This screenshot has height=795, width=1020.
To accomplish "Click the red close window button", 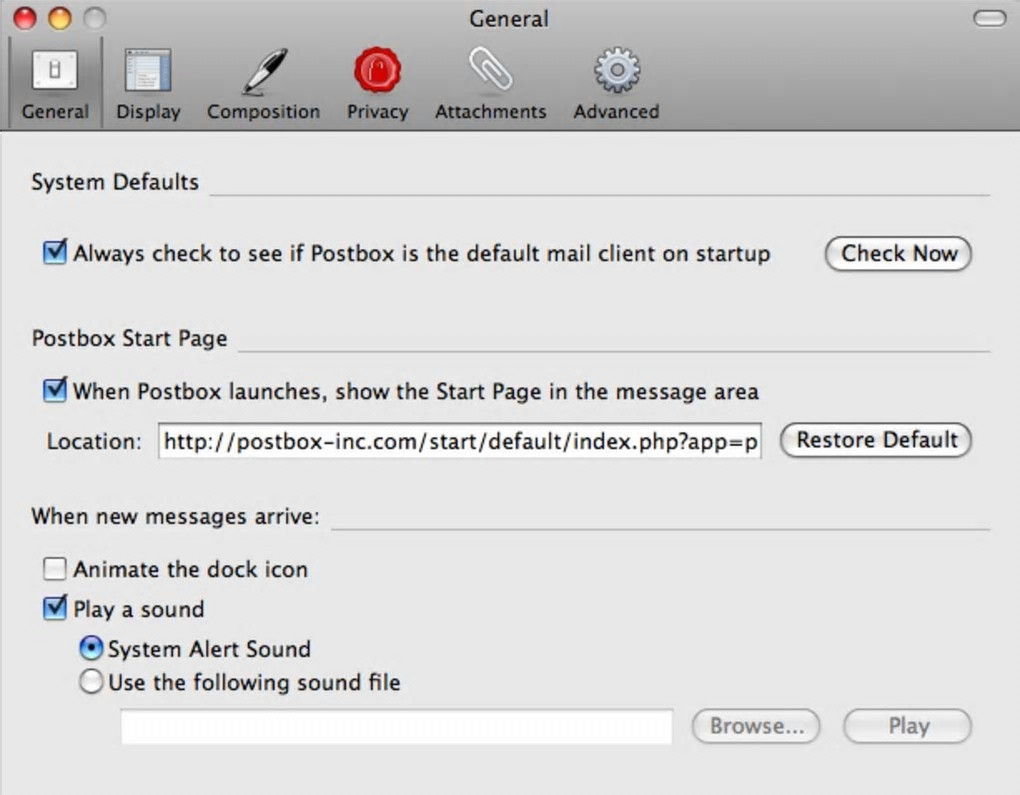I will tap(25, 18).
